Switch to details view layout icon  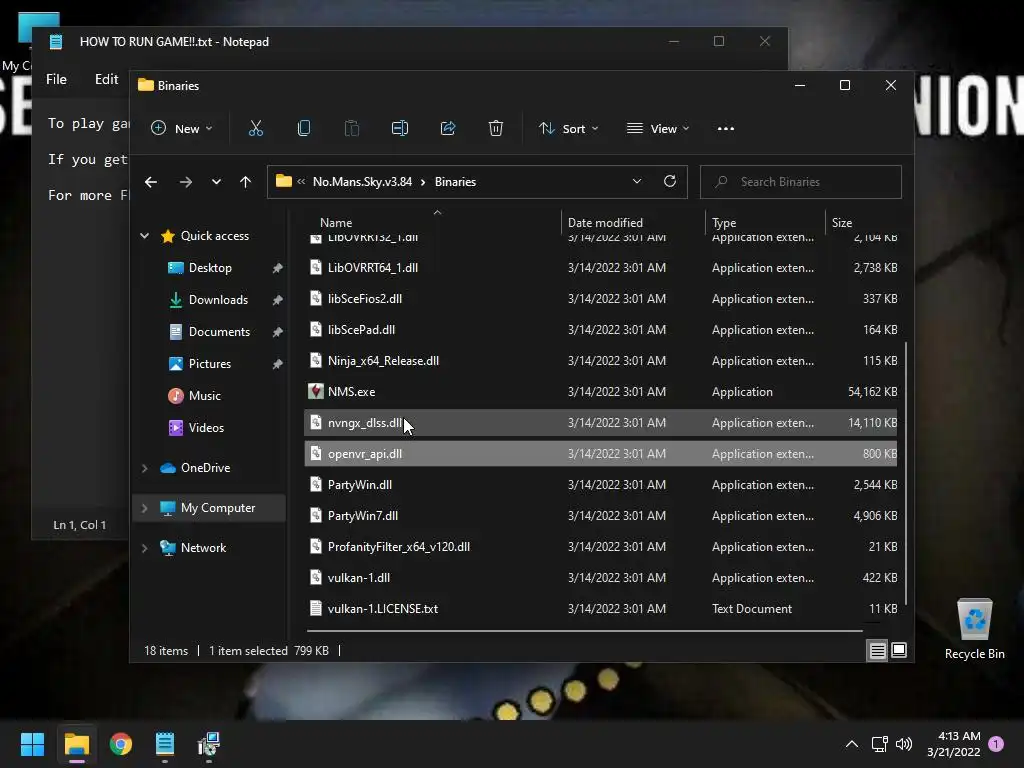(877, 650)
